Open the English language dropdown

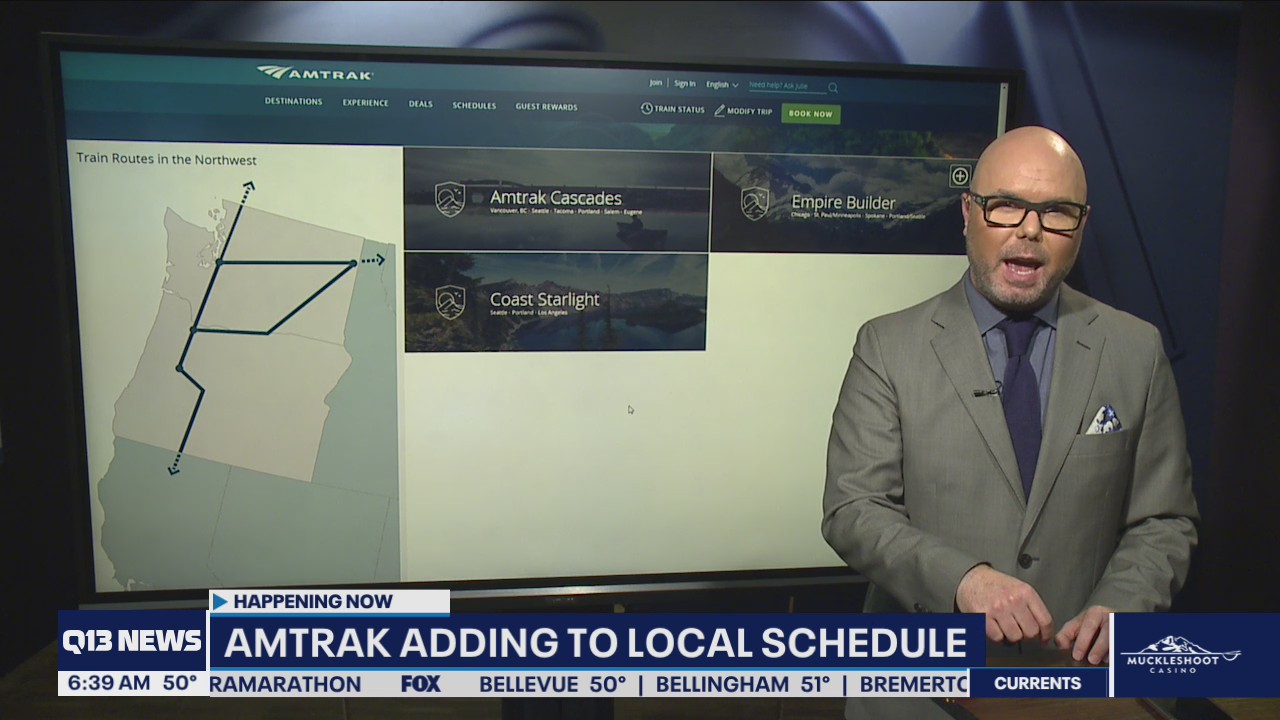[721, 84]
